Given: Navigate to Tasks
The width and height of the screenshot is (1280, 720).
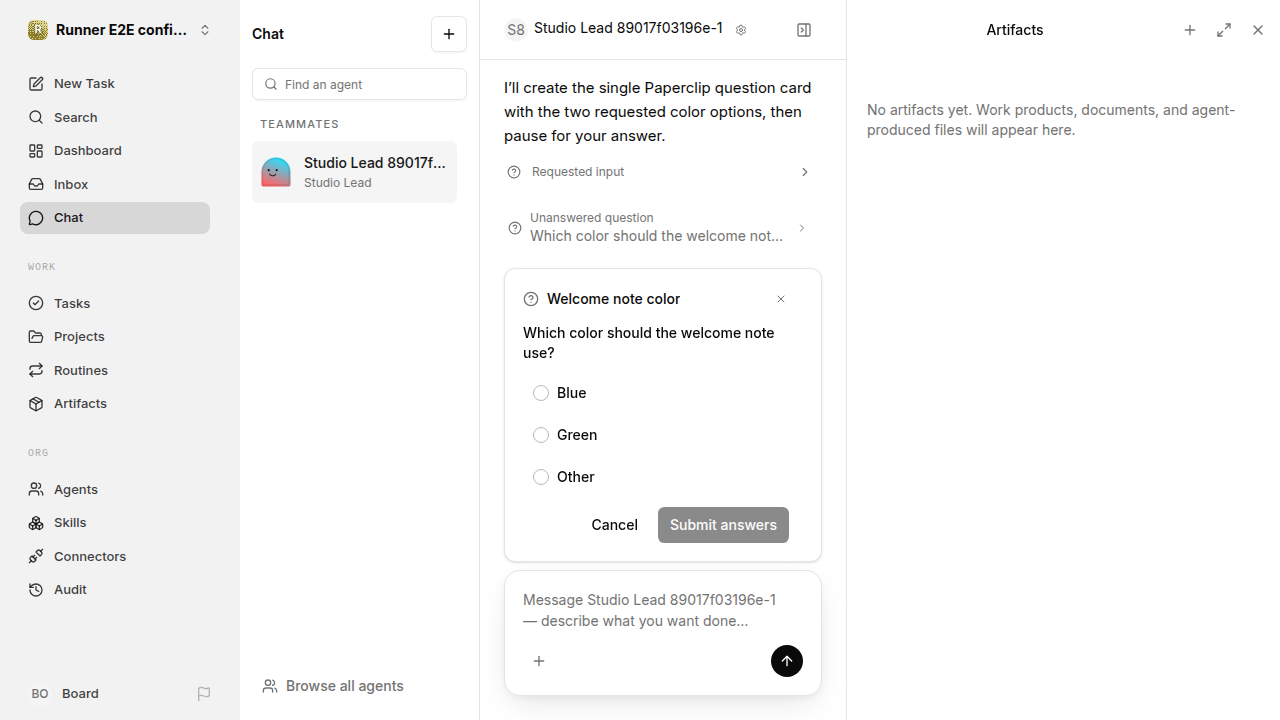Looking at the screenshot, I should pos(115,303).
